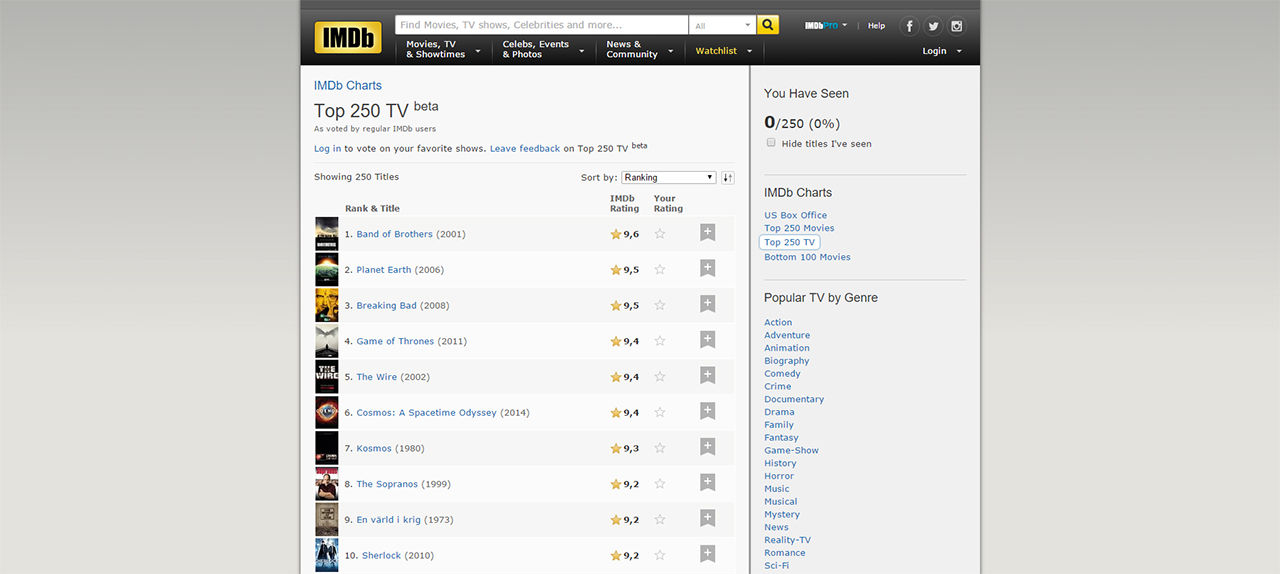This screenshot has height=574, width=1280.
Task: Open IMDb Instagram page icon
Action: coord(957,27)
